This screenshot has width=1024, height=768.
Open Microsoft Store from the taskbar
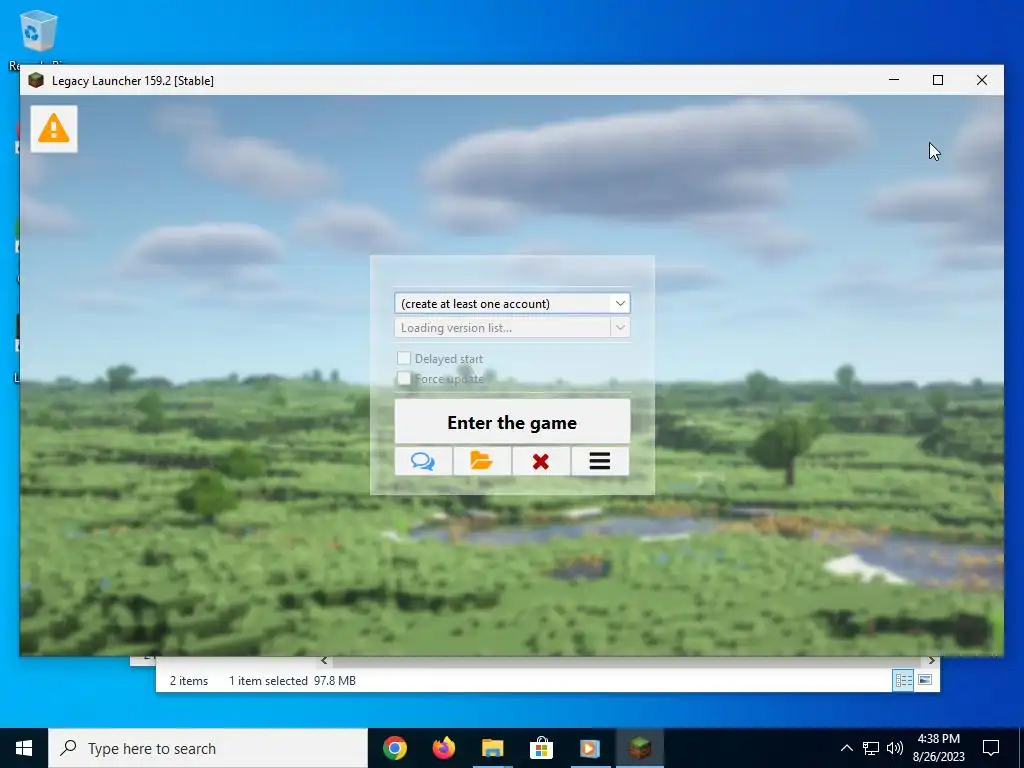click(x=541, y=748)
